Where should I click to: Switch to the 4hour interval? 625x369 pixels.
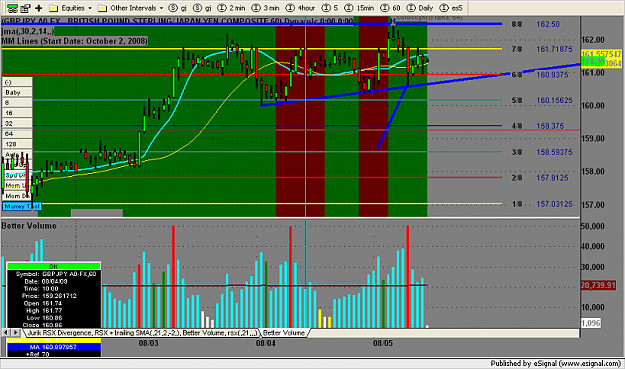coord(301,8)
